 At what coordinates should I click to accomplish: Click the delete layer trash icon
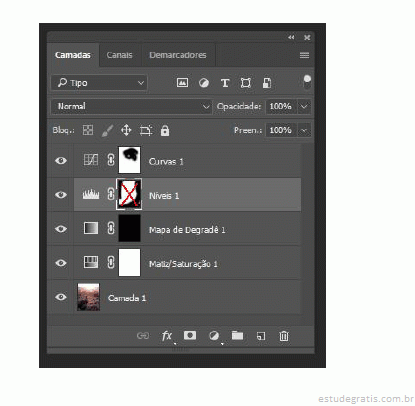(284, 336)
